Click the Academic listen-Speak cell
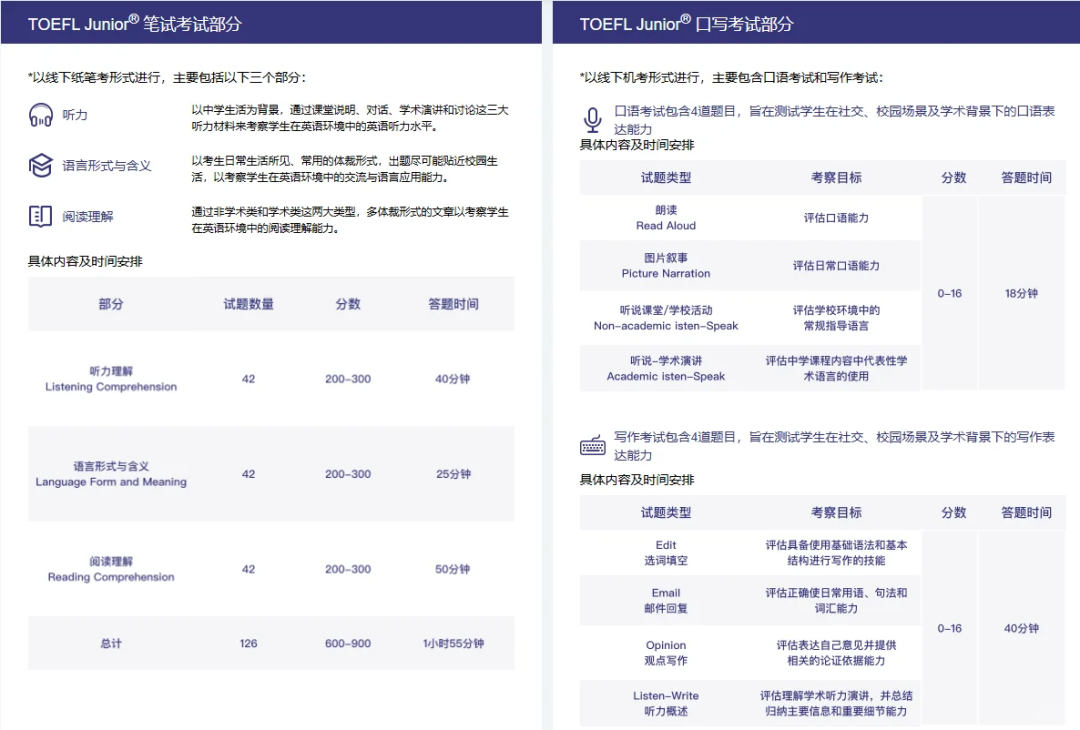 coord(666,369)
